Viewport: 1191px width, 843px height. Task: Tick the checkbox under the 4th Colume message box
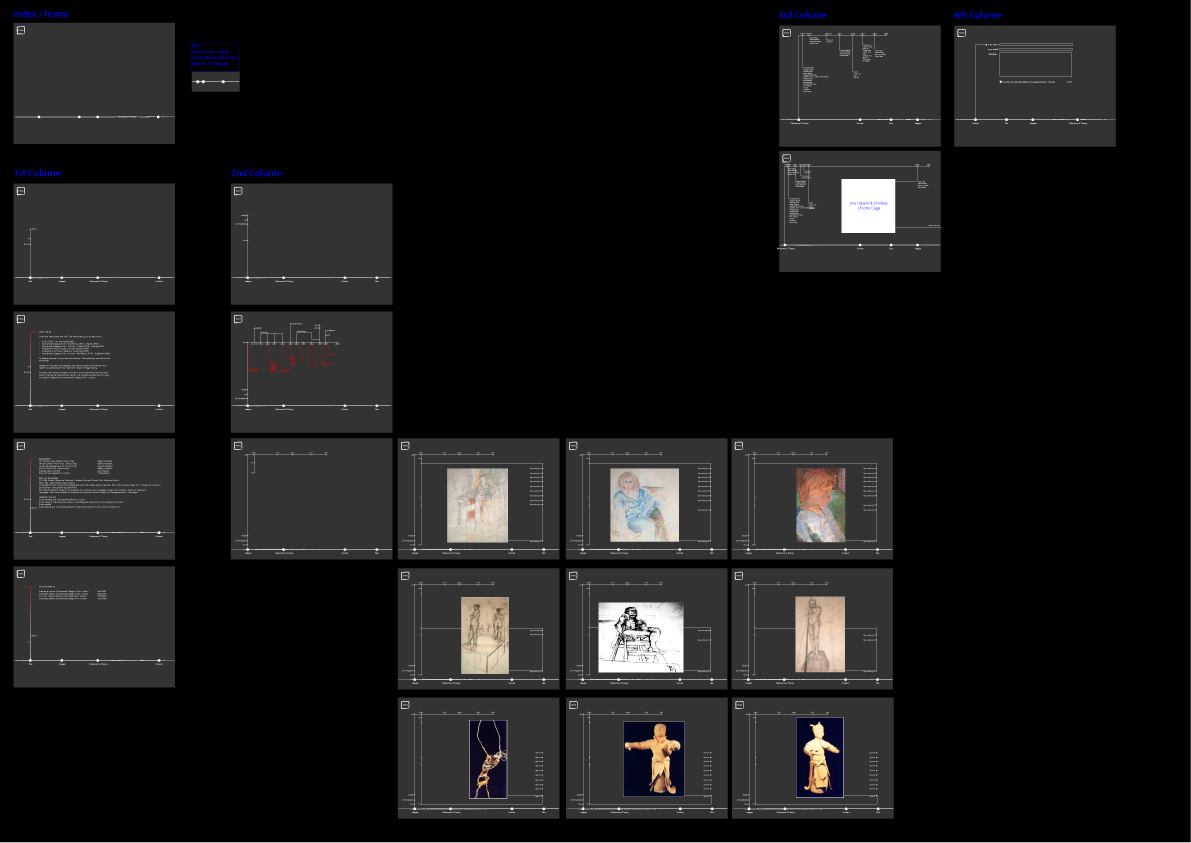(x=1002, y=82)
